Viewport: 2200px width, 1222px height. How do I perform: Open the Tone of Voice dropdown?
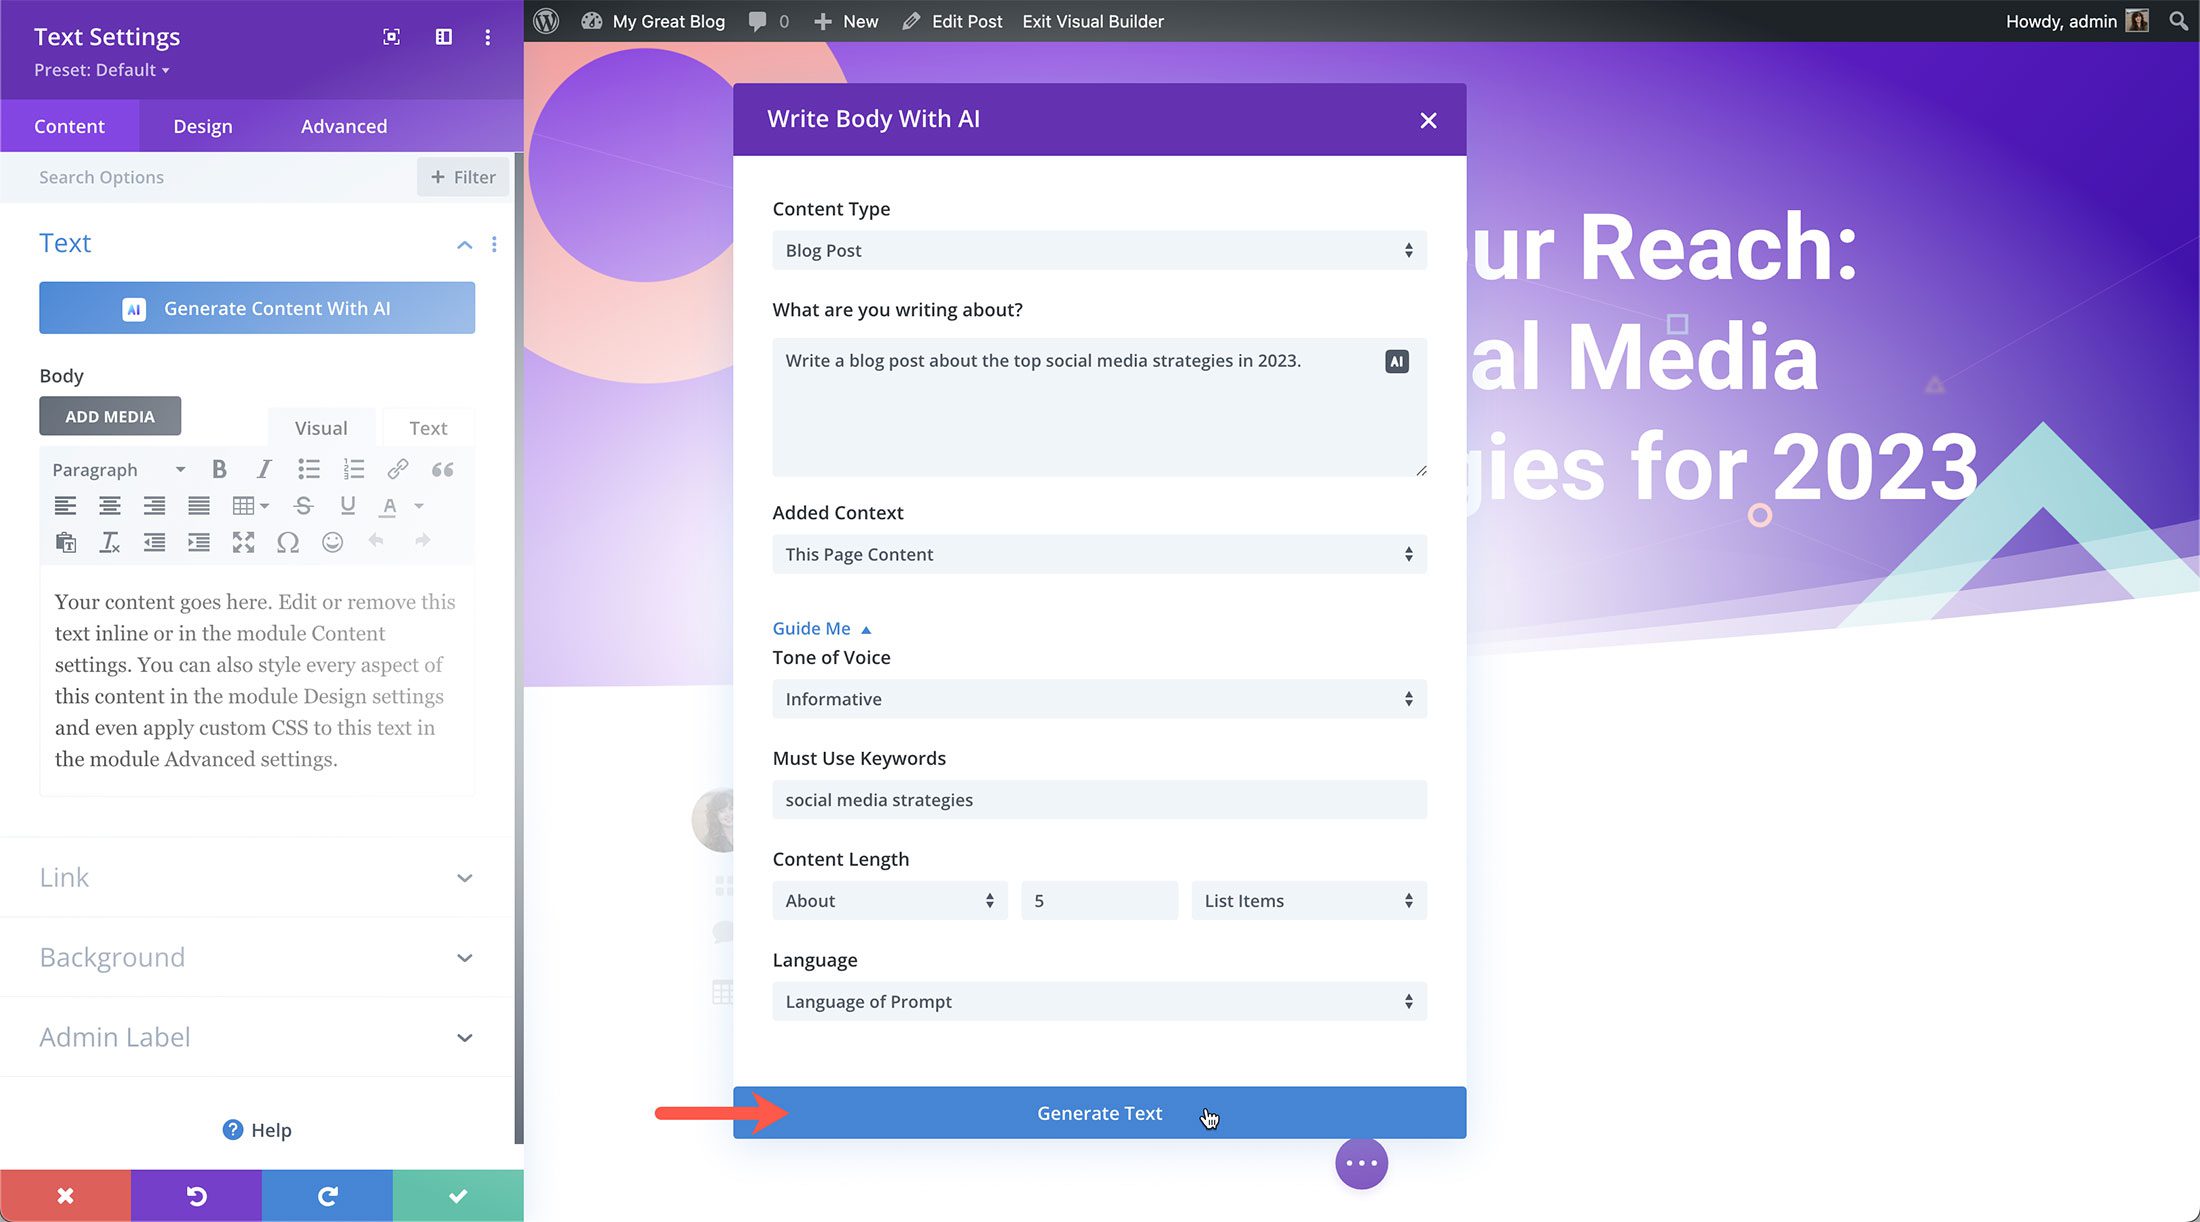(x=1097, y=697)
